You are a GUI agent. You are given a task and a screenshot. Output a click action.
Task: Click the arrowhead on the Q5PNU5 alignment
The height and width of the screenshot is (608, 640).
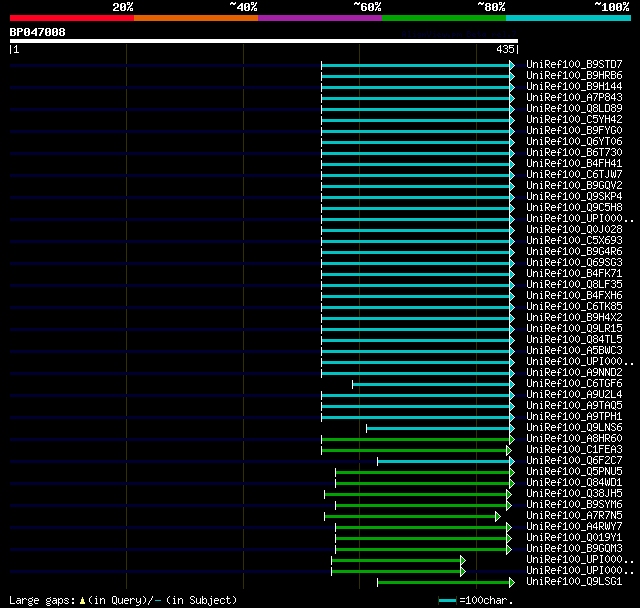tap(512, 473)
